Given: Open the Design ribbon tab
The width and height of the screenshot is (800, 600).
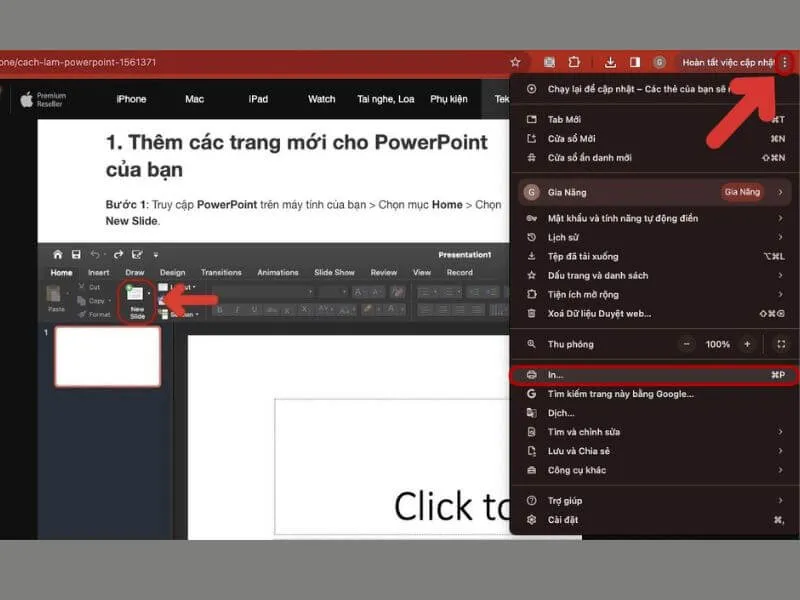Looking at the screenshot, I should coord(172,273).
